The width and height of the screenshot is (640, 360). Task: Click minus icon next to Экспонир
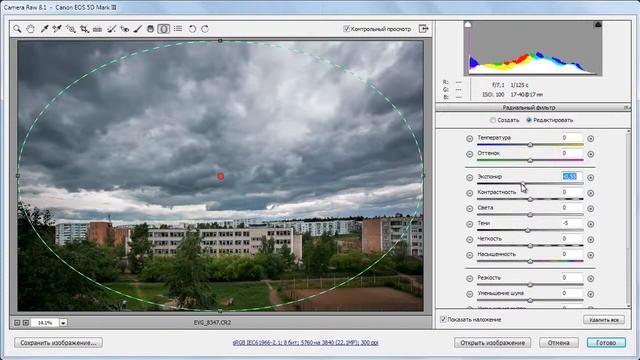pos(469,178)
